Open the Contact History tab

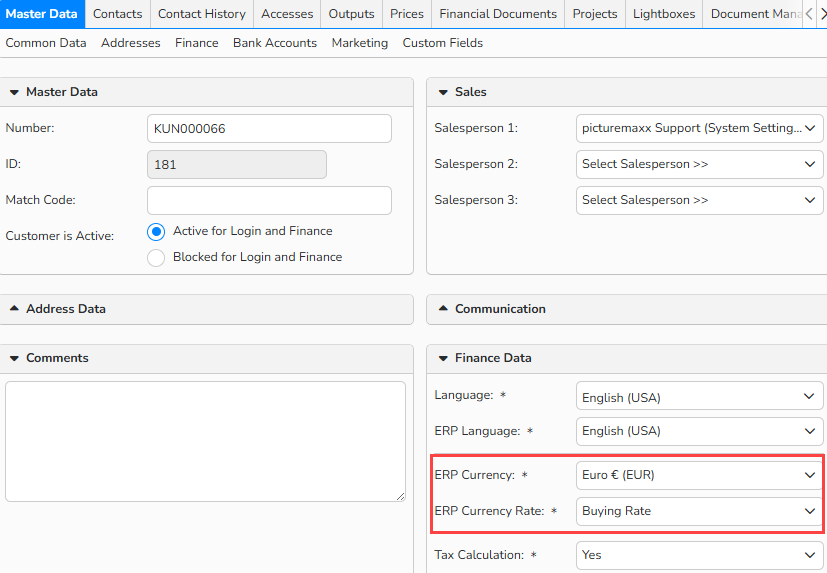(202, 14)
